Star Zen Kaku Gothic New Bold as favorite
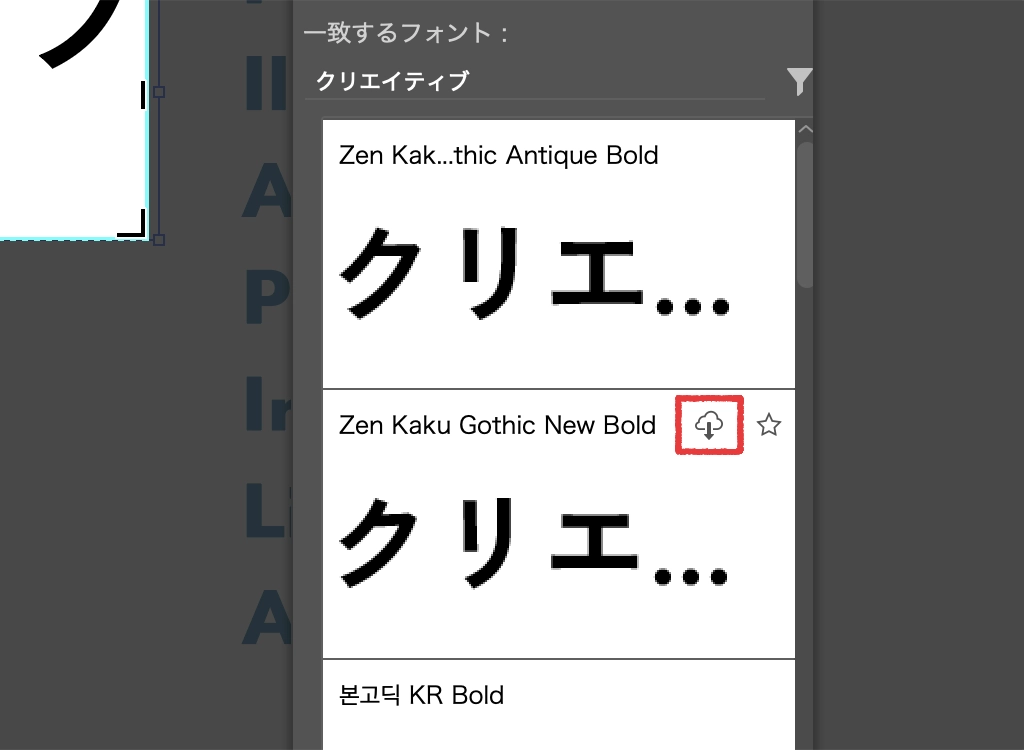The height and width of the screenshot is (750, 1024). point(768,426)
